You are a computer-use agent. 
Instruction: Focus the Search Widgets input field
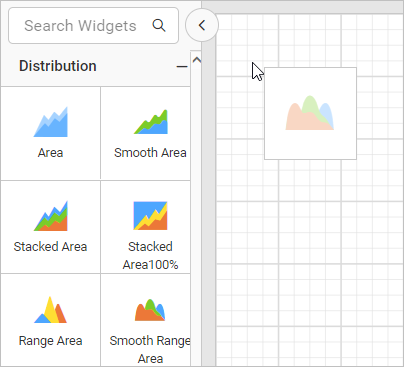pyautogui.click(x=93, y=26)
